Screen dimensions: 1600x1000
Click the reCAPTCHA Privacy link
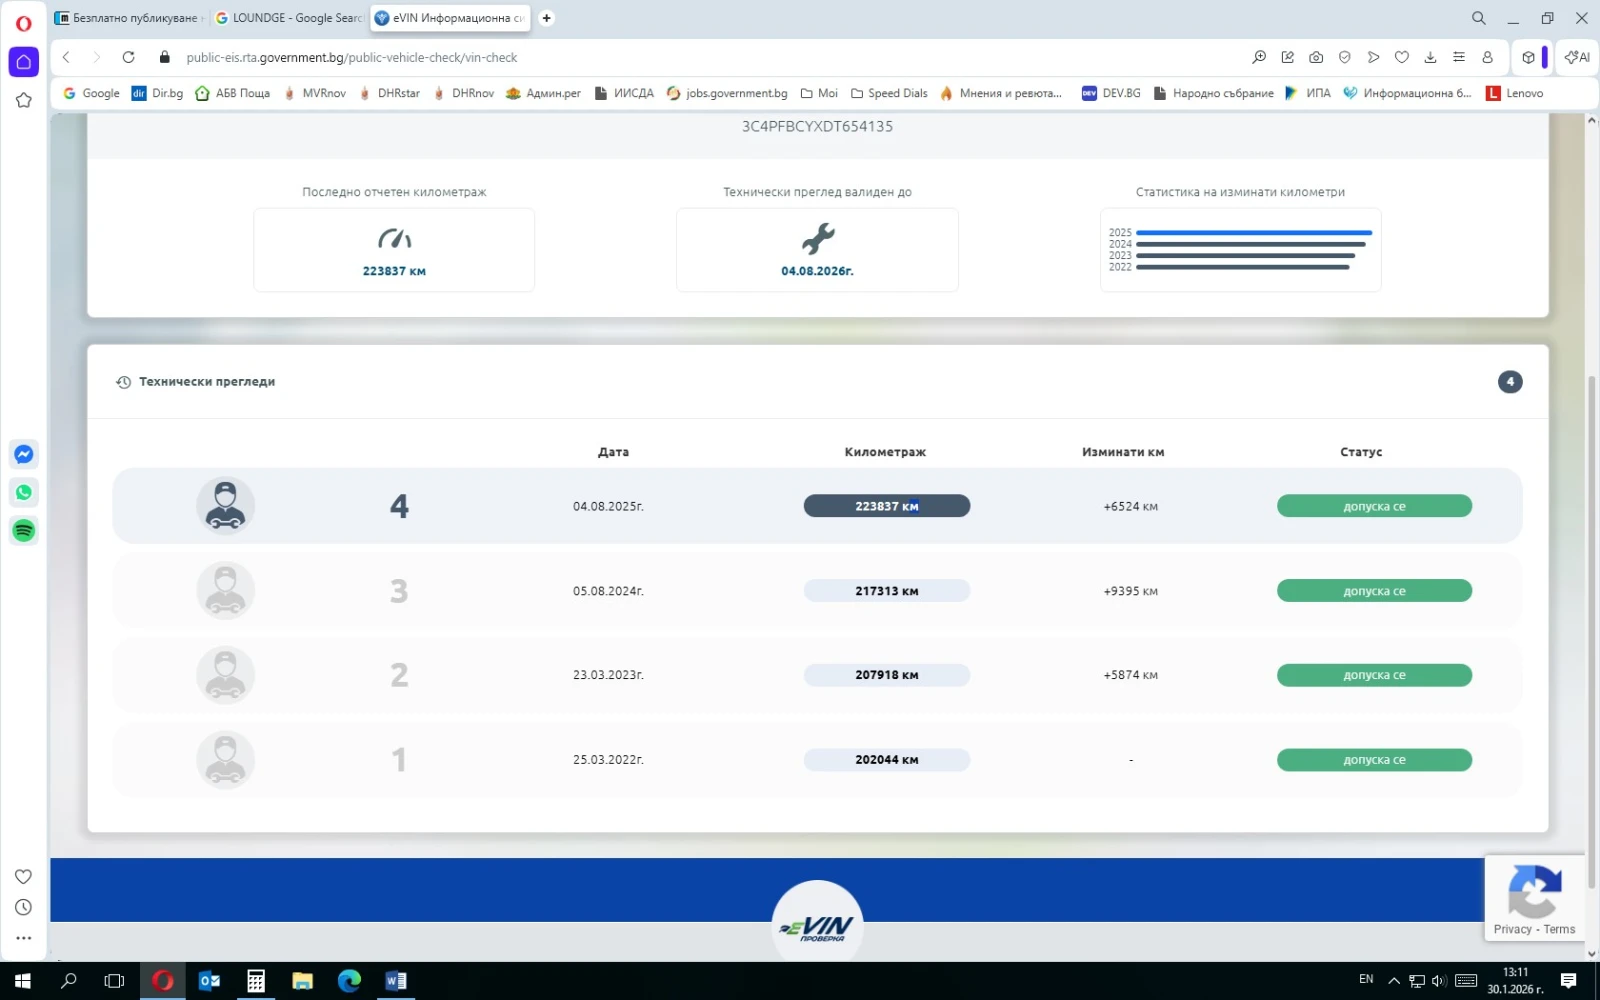coord(1512,929)
